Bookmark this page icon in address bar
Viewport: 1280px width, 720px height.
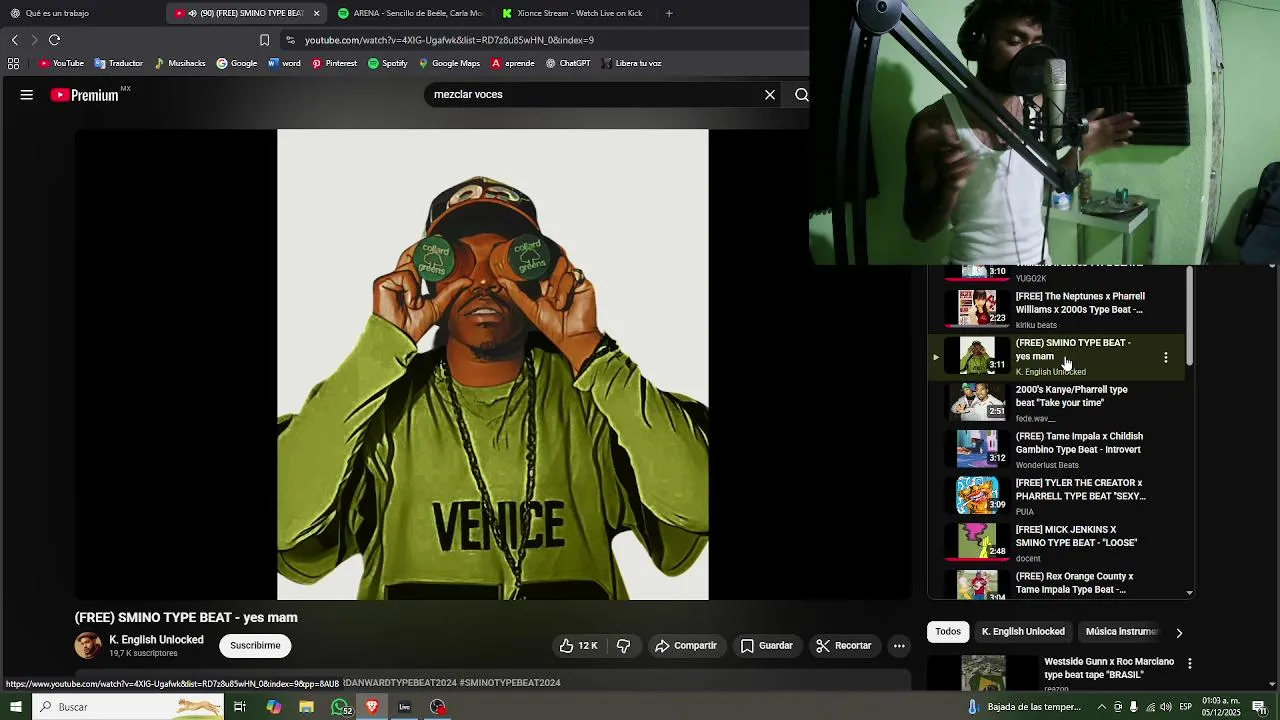[x=264, y=40]
